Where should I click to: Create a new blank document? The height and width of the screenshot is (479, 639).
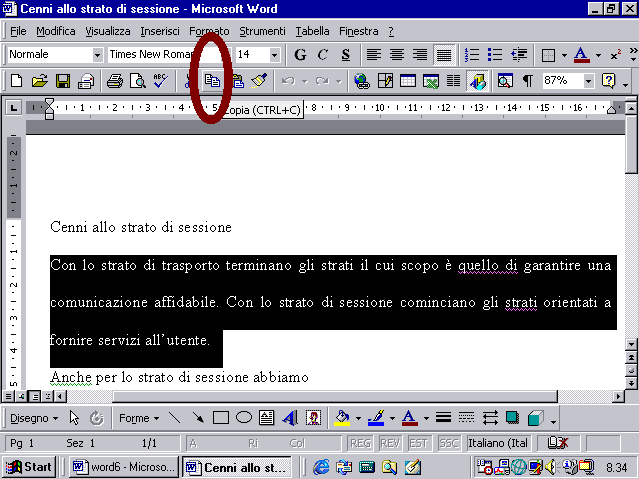point(17,81)
